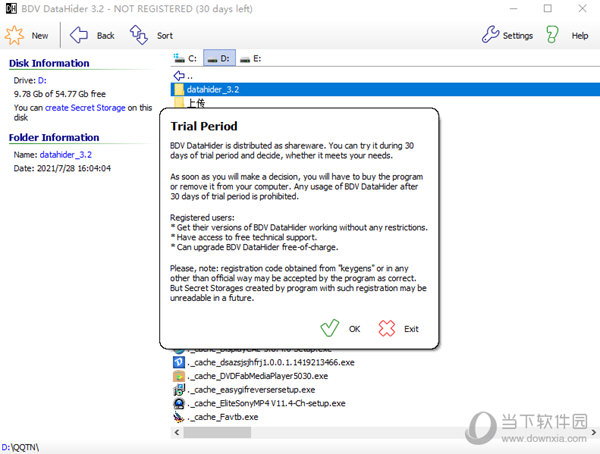Go up with the parent folder arrow
Image resolution: width=600 pixels, height=454 pixels.
click(179, 76)
